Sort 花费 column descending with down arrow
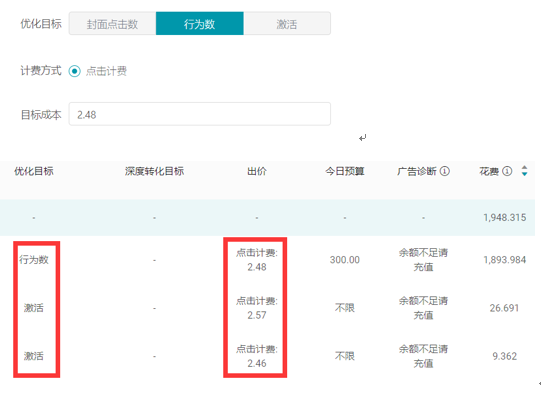 click(x=524, y=174)
